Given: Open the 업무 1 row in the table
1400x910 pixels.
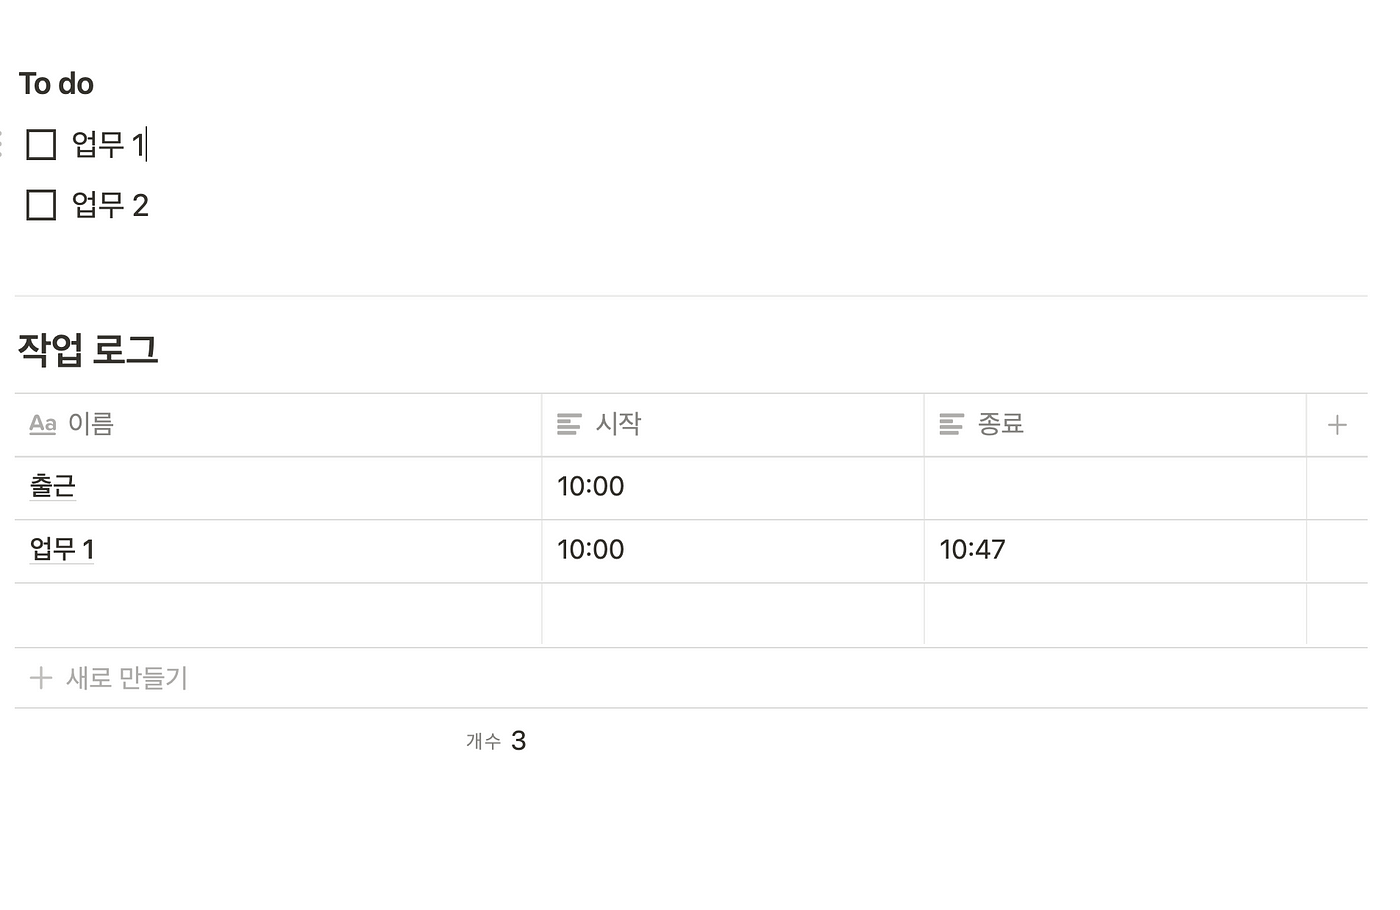Looking at the screenshot, I should tap(62, 549).
